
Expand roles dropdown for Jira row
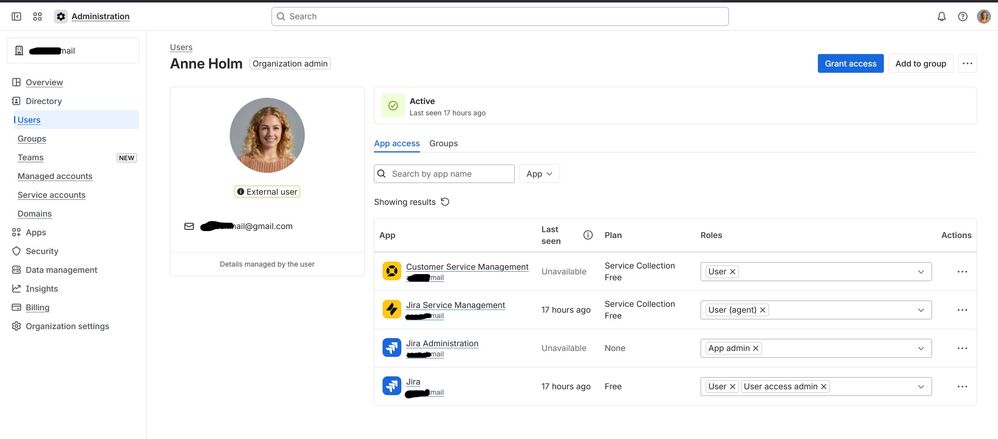point(920,386)
